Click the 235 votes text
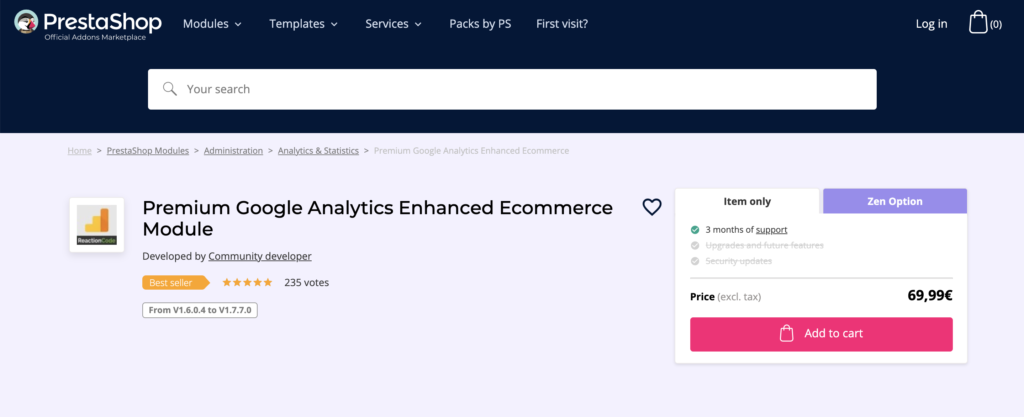 pos(306,283)
